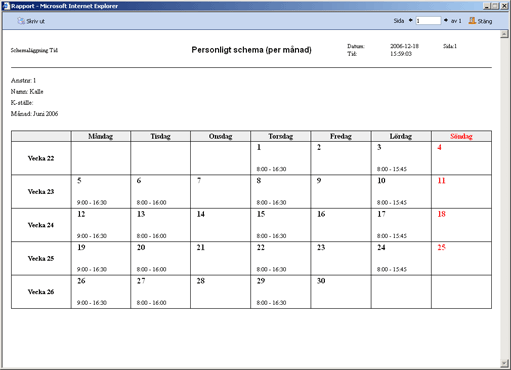Image resolution: width=511 pixels, height=370 pixels.
Task: Click the 9:00 - 16:30 shift on day 5
Action: point(92,203)
